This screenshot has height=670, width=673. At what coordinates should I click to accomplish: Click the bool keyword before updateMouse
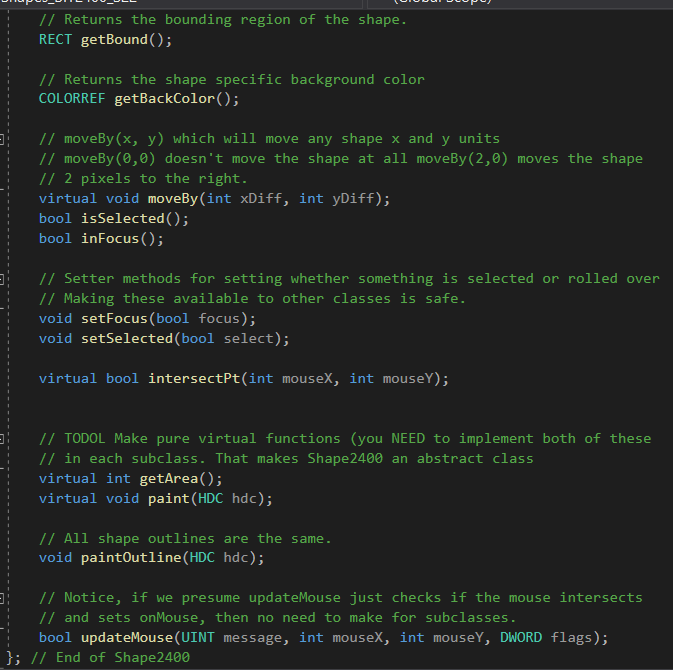[x=55, y=637]
